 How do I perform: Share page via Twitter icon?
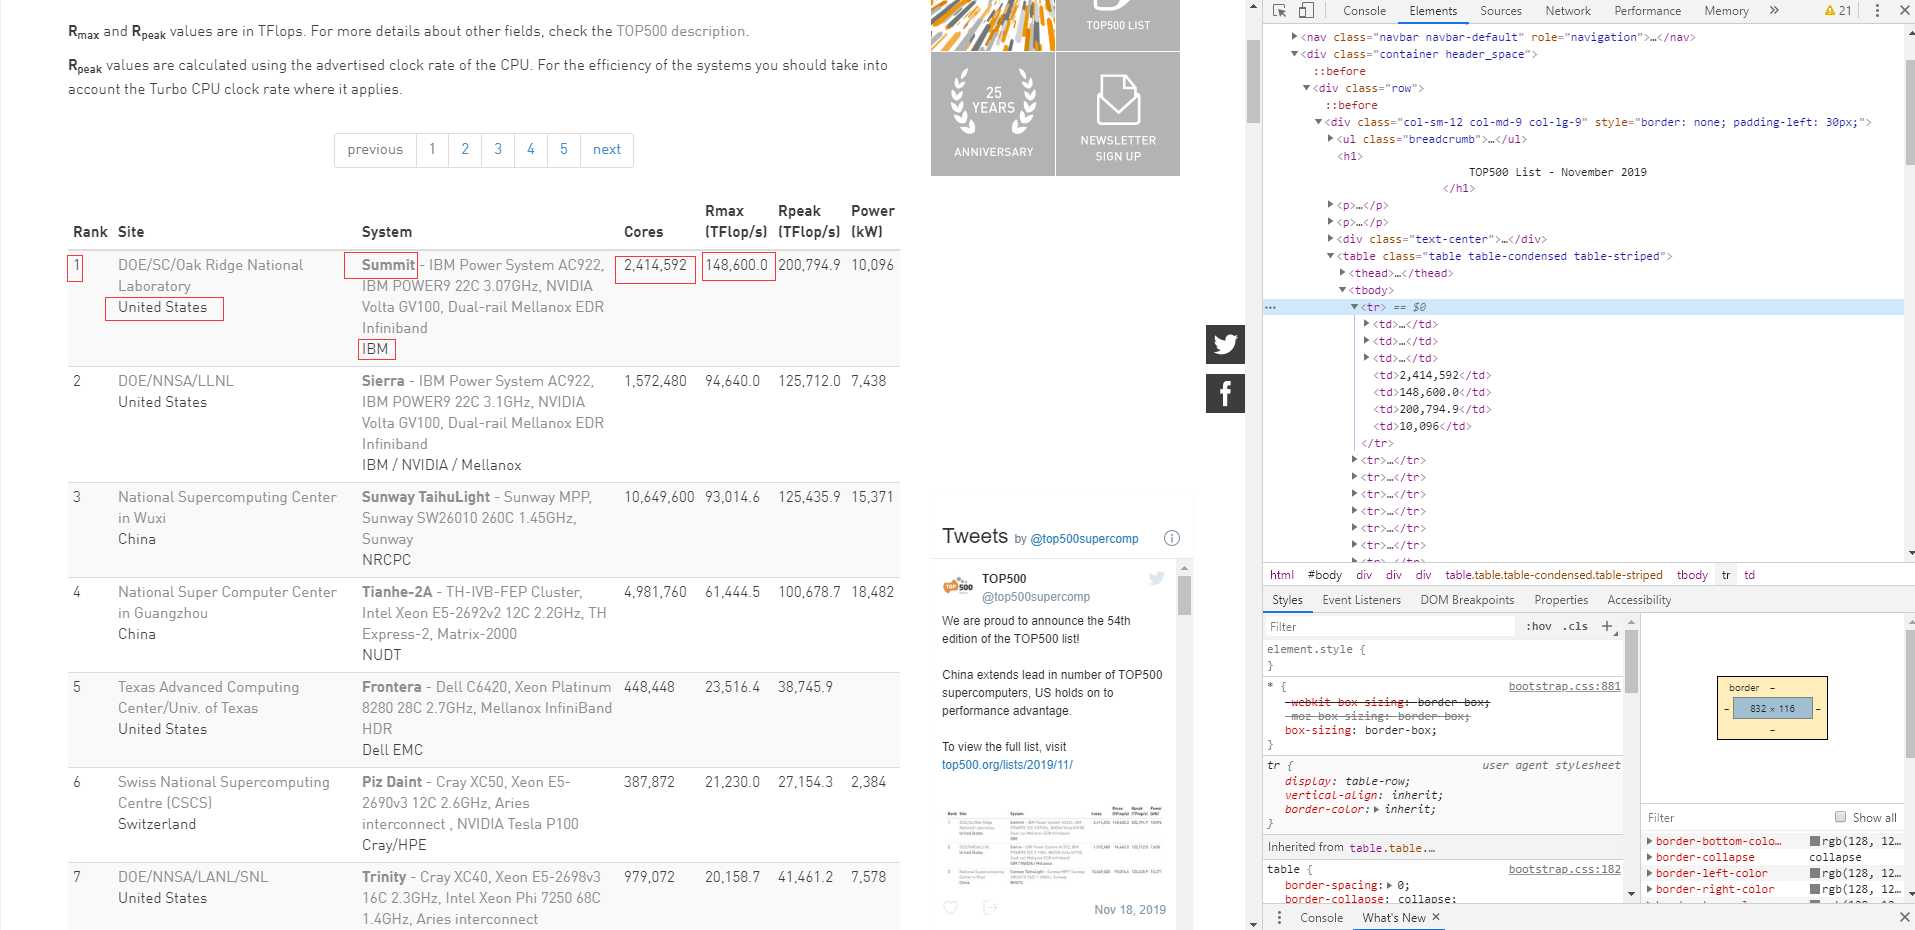[1225, 345]
